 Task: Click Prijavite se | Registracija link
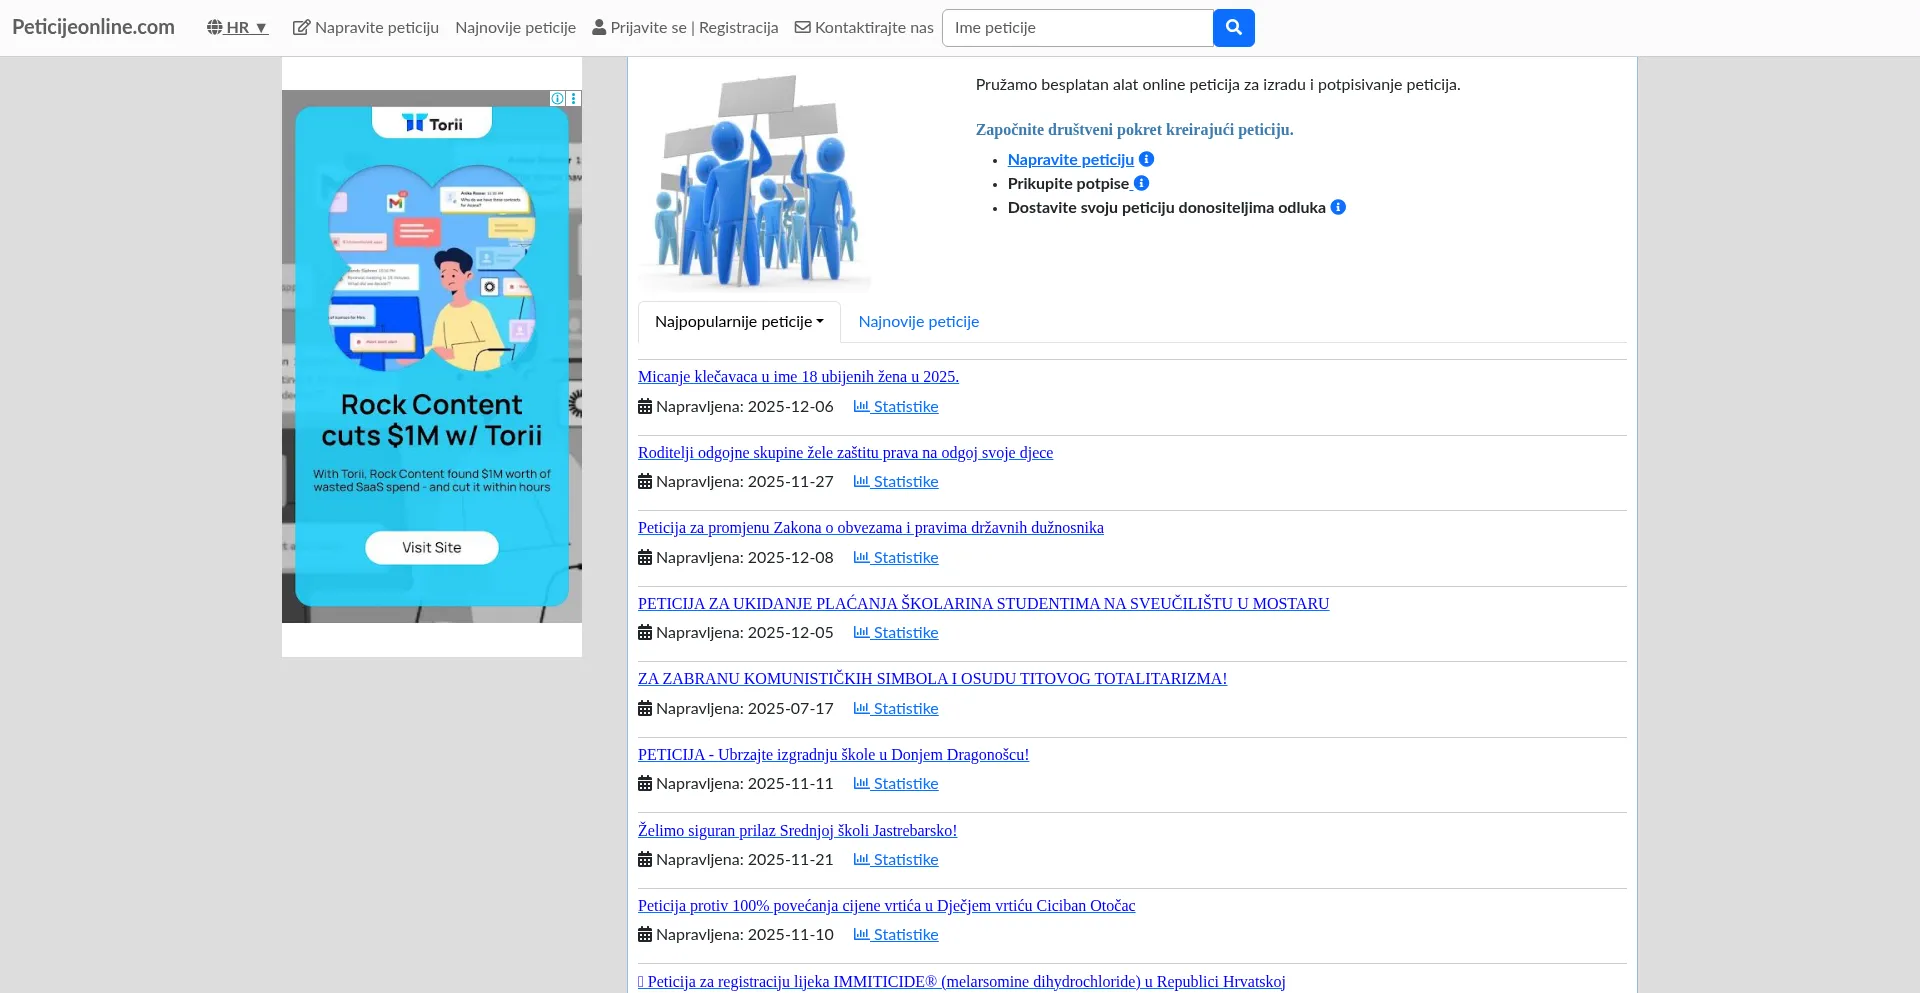(x=685, y=28)
